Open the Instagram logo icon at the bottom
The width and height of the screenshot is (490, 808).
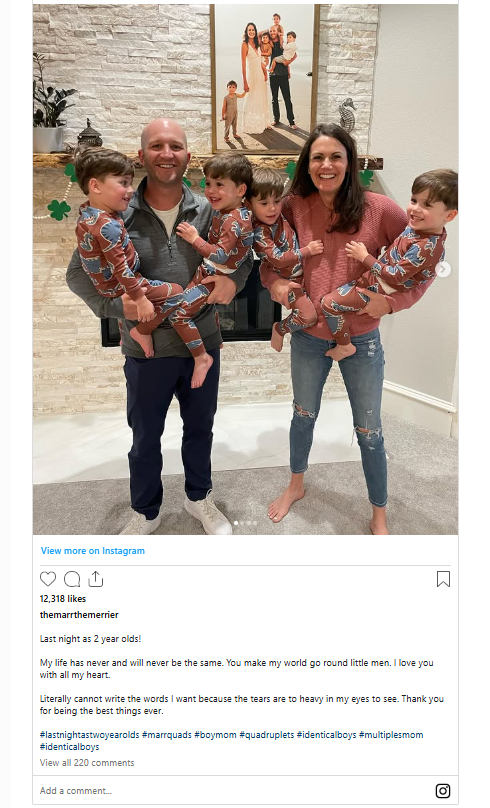coord(443,790)
